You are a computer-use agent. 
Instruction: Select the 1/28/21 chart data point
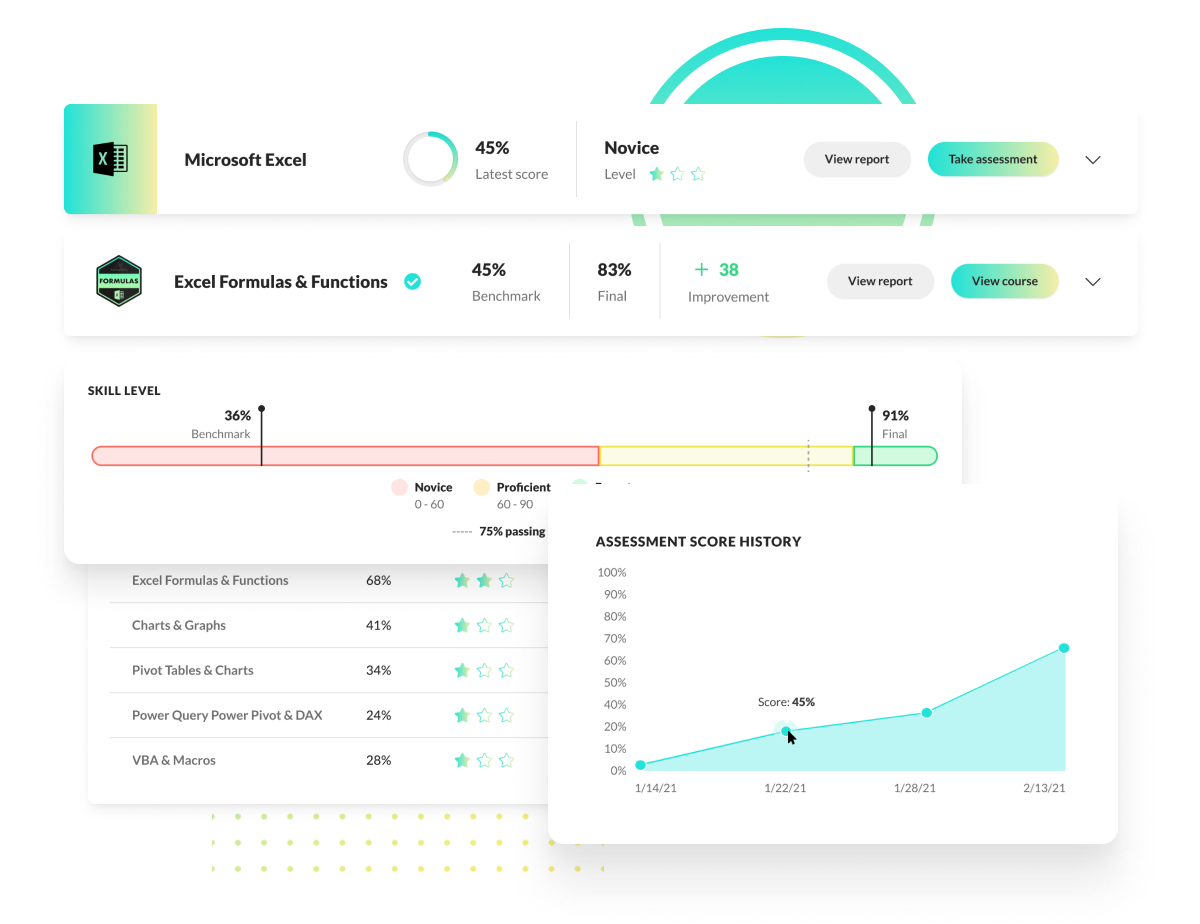click(927, 713)
